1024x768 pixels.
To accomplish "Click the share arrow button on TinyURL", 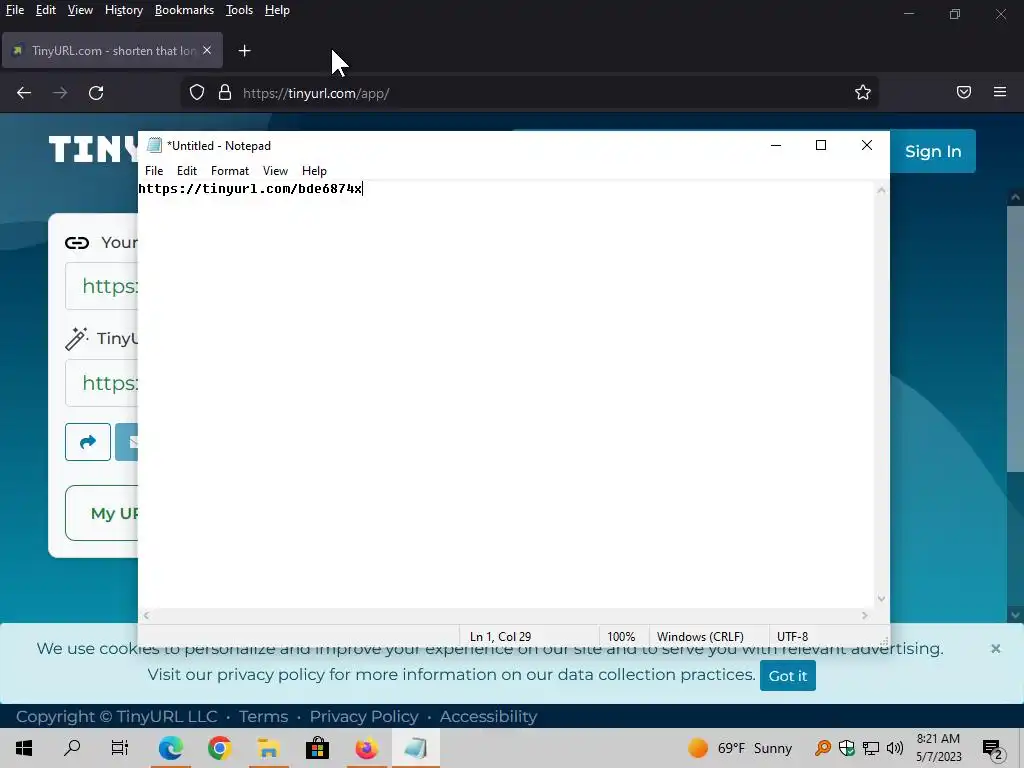I will click(x=88, y=442).
